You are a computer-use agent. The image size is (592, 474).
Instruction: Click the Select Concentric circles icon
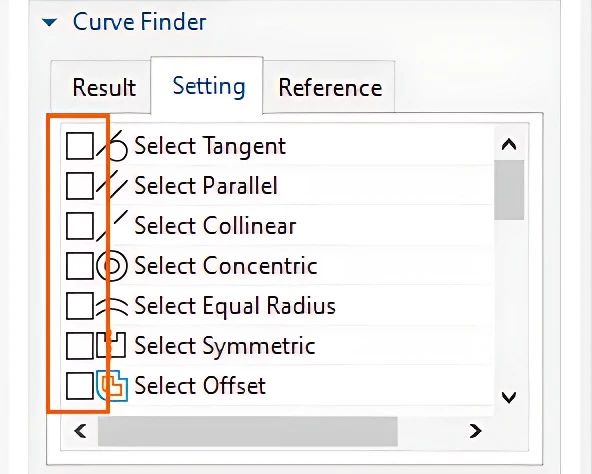112,266
